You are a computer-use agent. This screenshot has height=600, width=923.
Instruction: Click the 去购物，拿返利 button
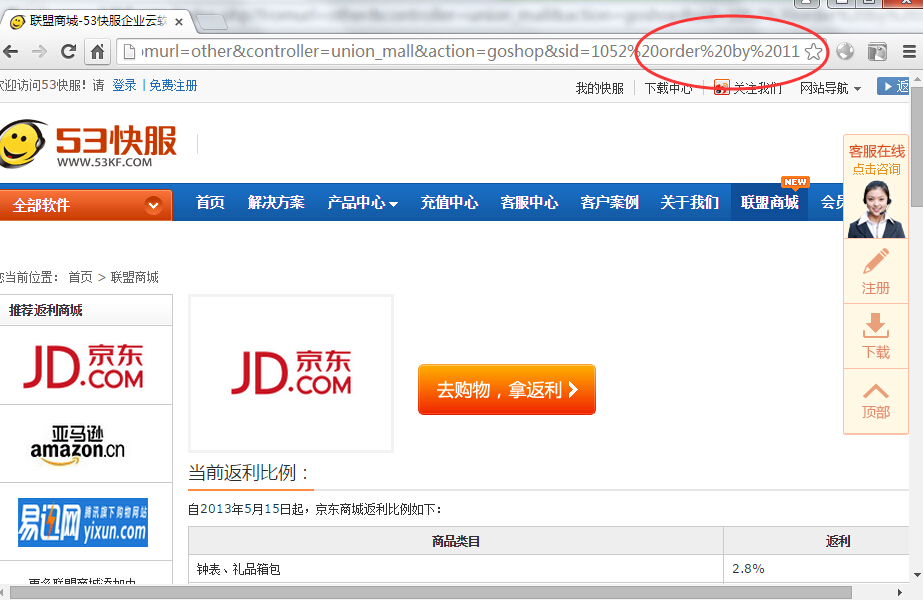(507, 389)
